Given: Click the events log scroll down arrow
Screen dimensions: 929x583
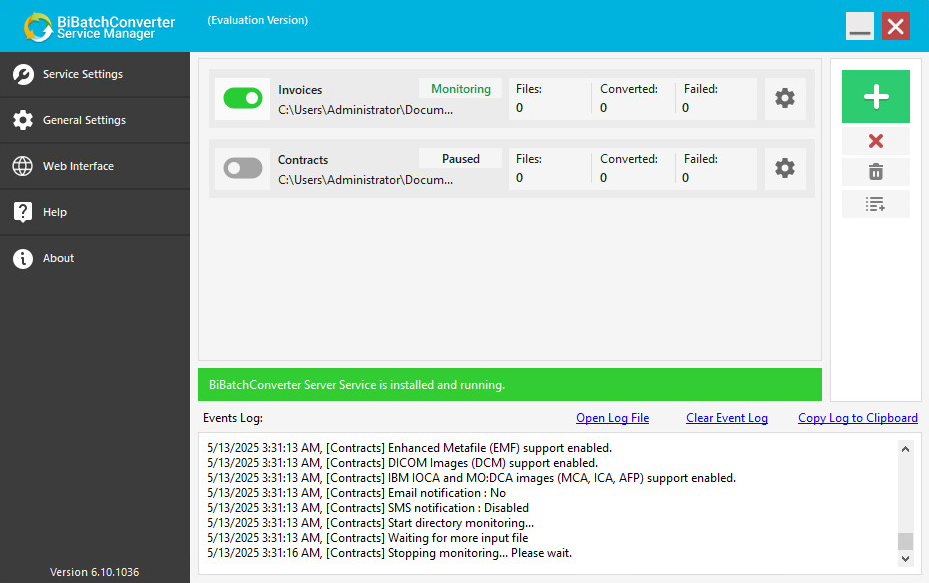Looking at the screenshot, I should 905,558.
